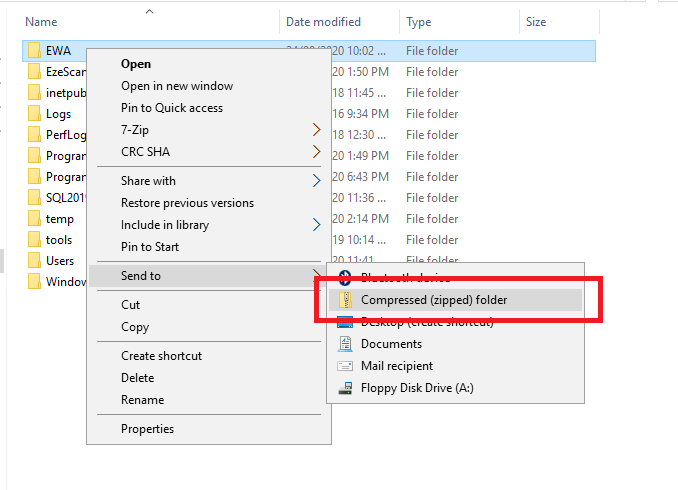Click the Size column header
The image size is (678, 490).
536,21
